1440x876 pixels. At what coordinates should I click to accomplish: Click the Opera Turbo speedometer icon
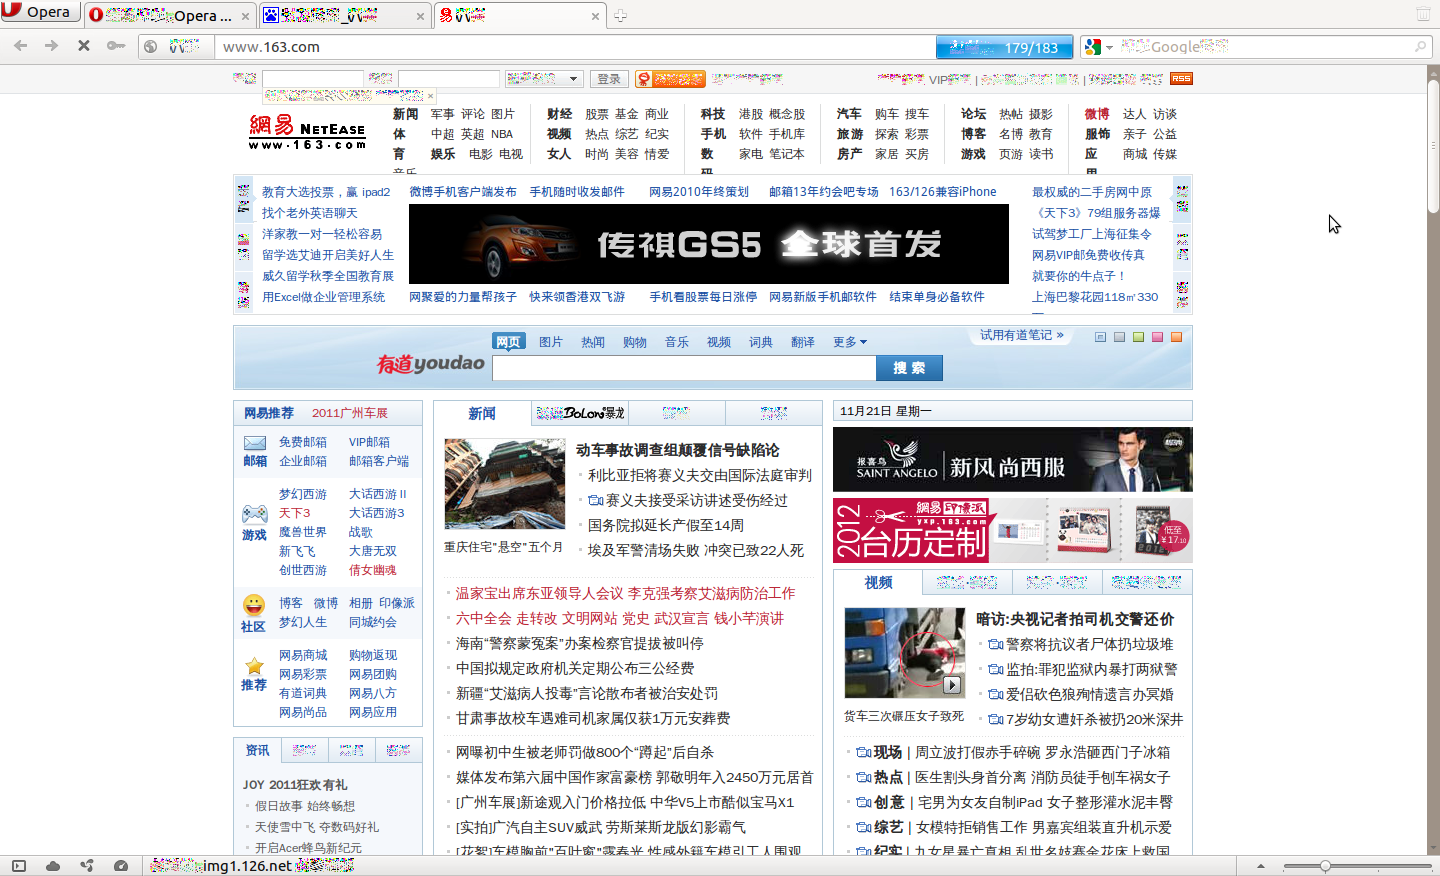click(x=122, y=866)
